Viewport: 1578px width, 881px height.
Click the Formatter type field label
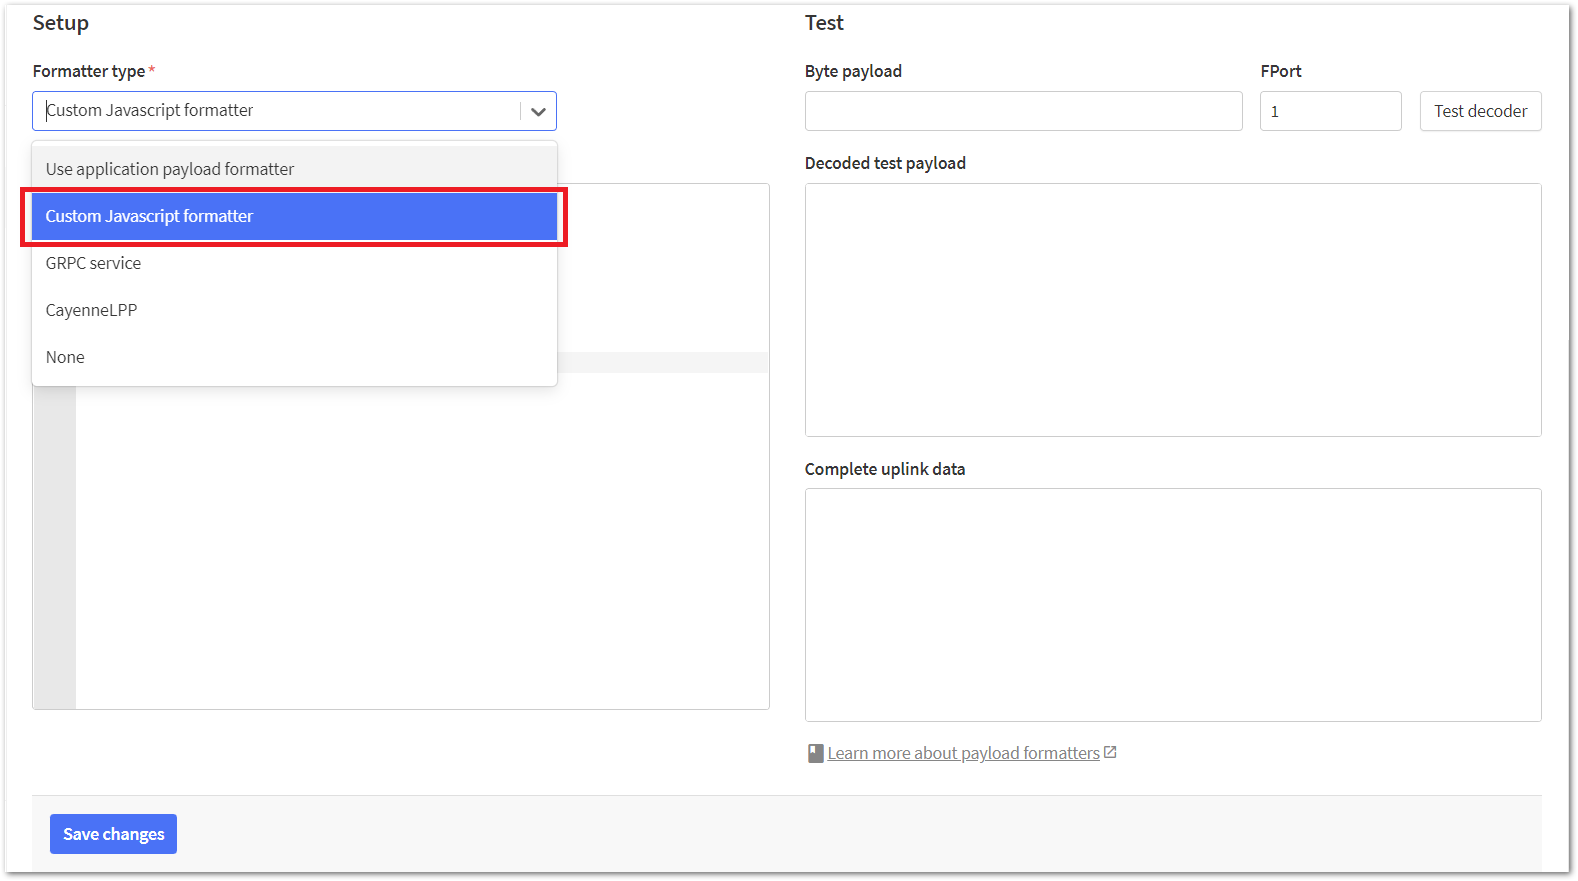click(88, 71)
